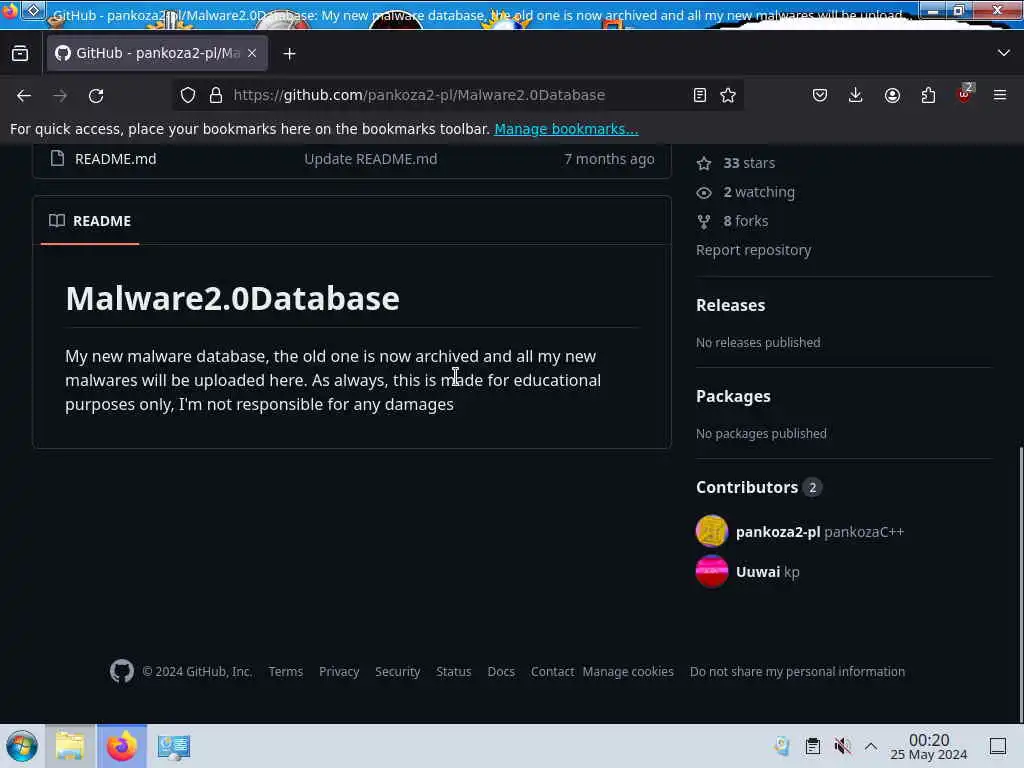Open Manage bookmarks link

tap(566, 129)
